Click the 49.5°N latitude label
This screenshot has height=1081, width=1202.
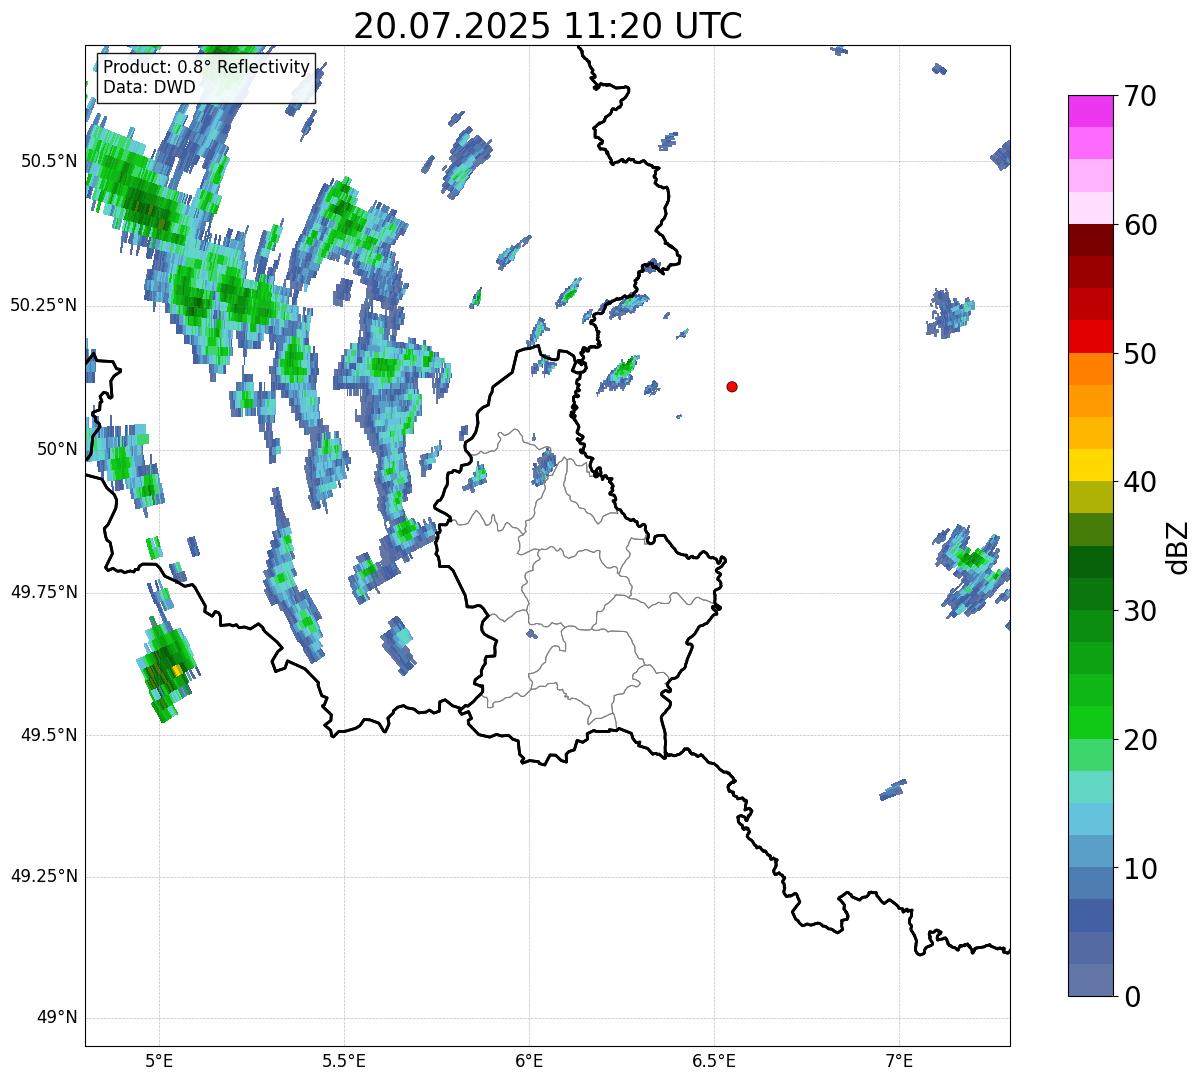coord(50,735)
